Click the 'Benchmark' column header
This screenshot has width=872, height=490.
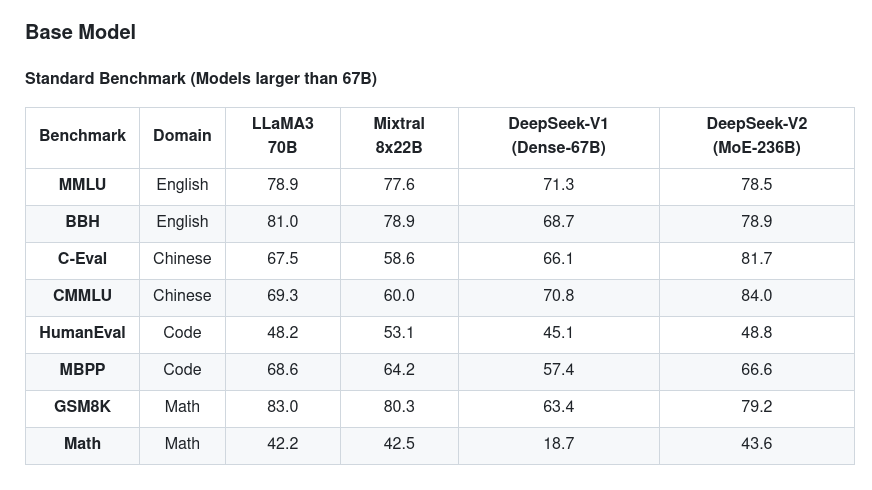(82, 135)
